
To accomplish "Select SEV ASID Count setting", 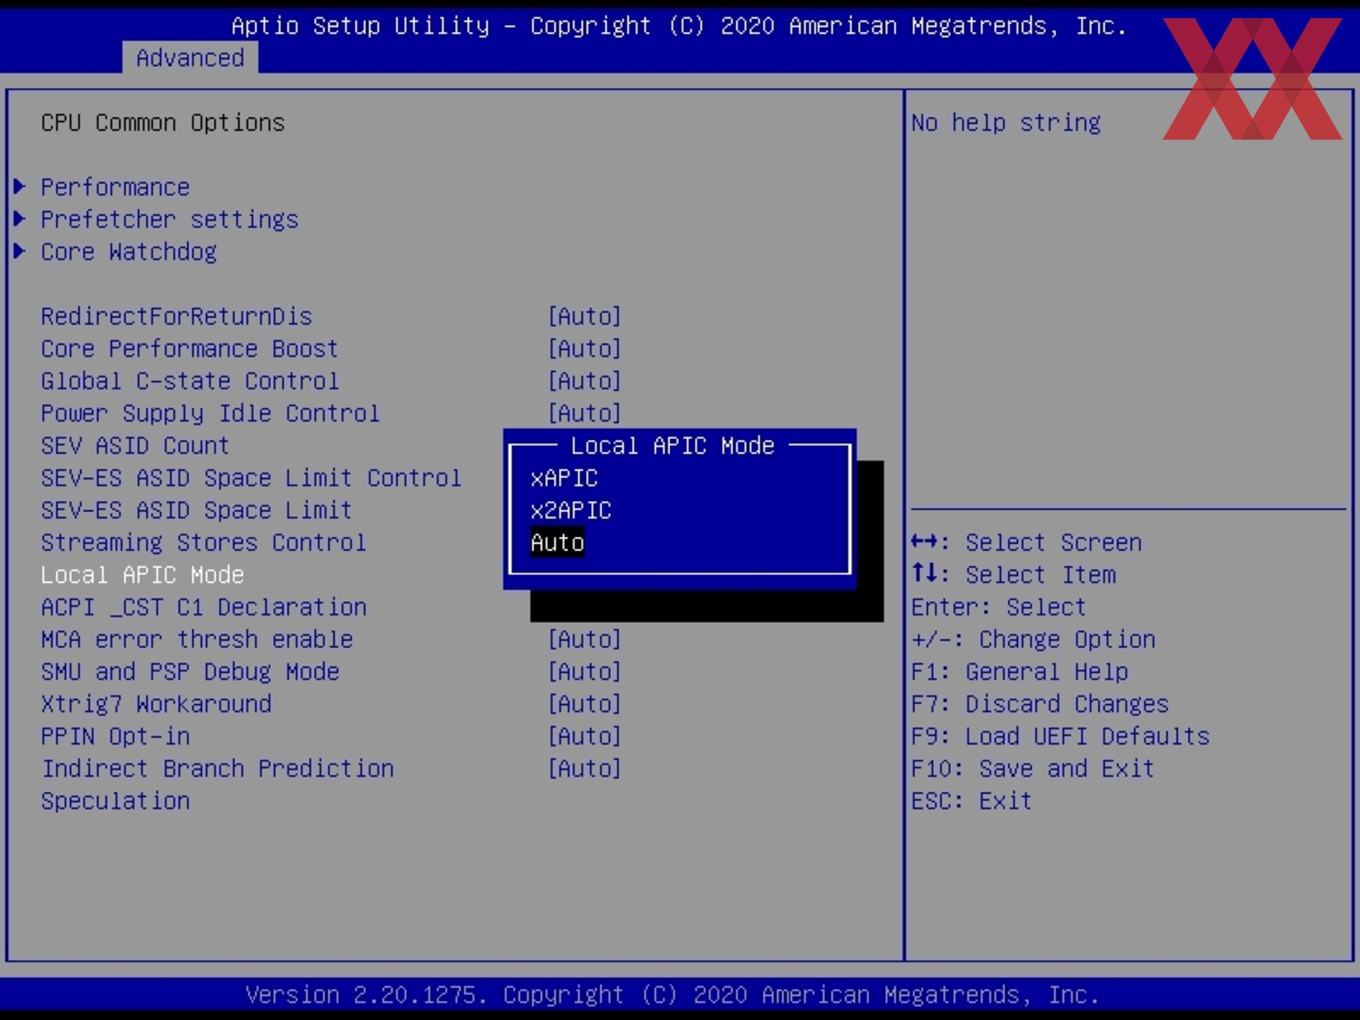I will (135, 445).
